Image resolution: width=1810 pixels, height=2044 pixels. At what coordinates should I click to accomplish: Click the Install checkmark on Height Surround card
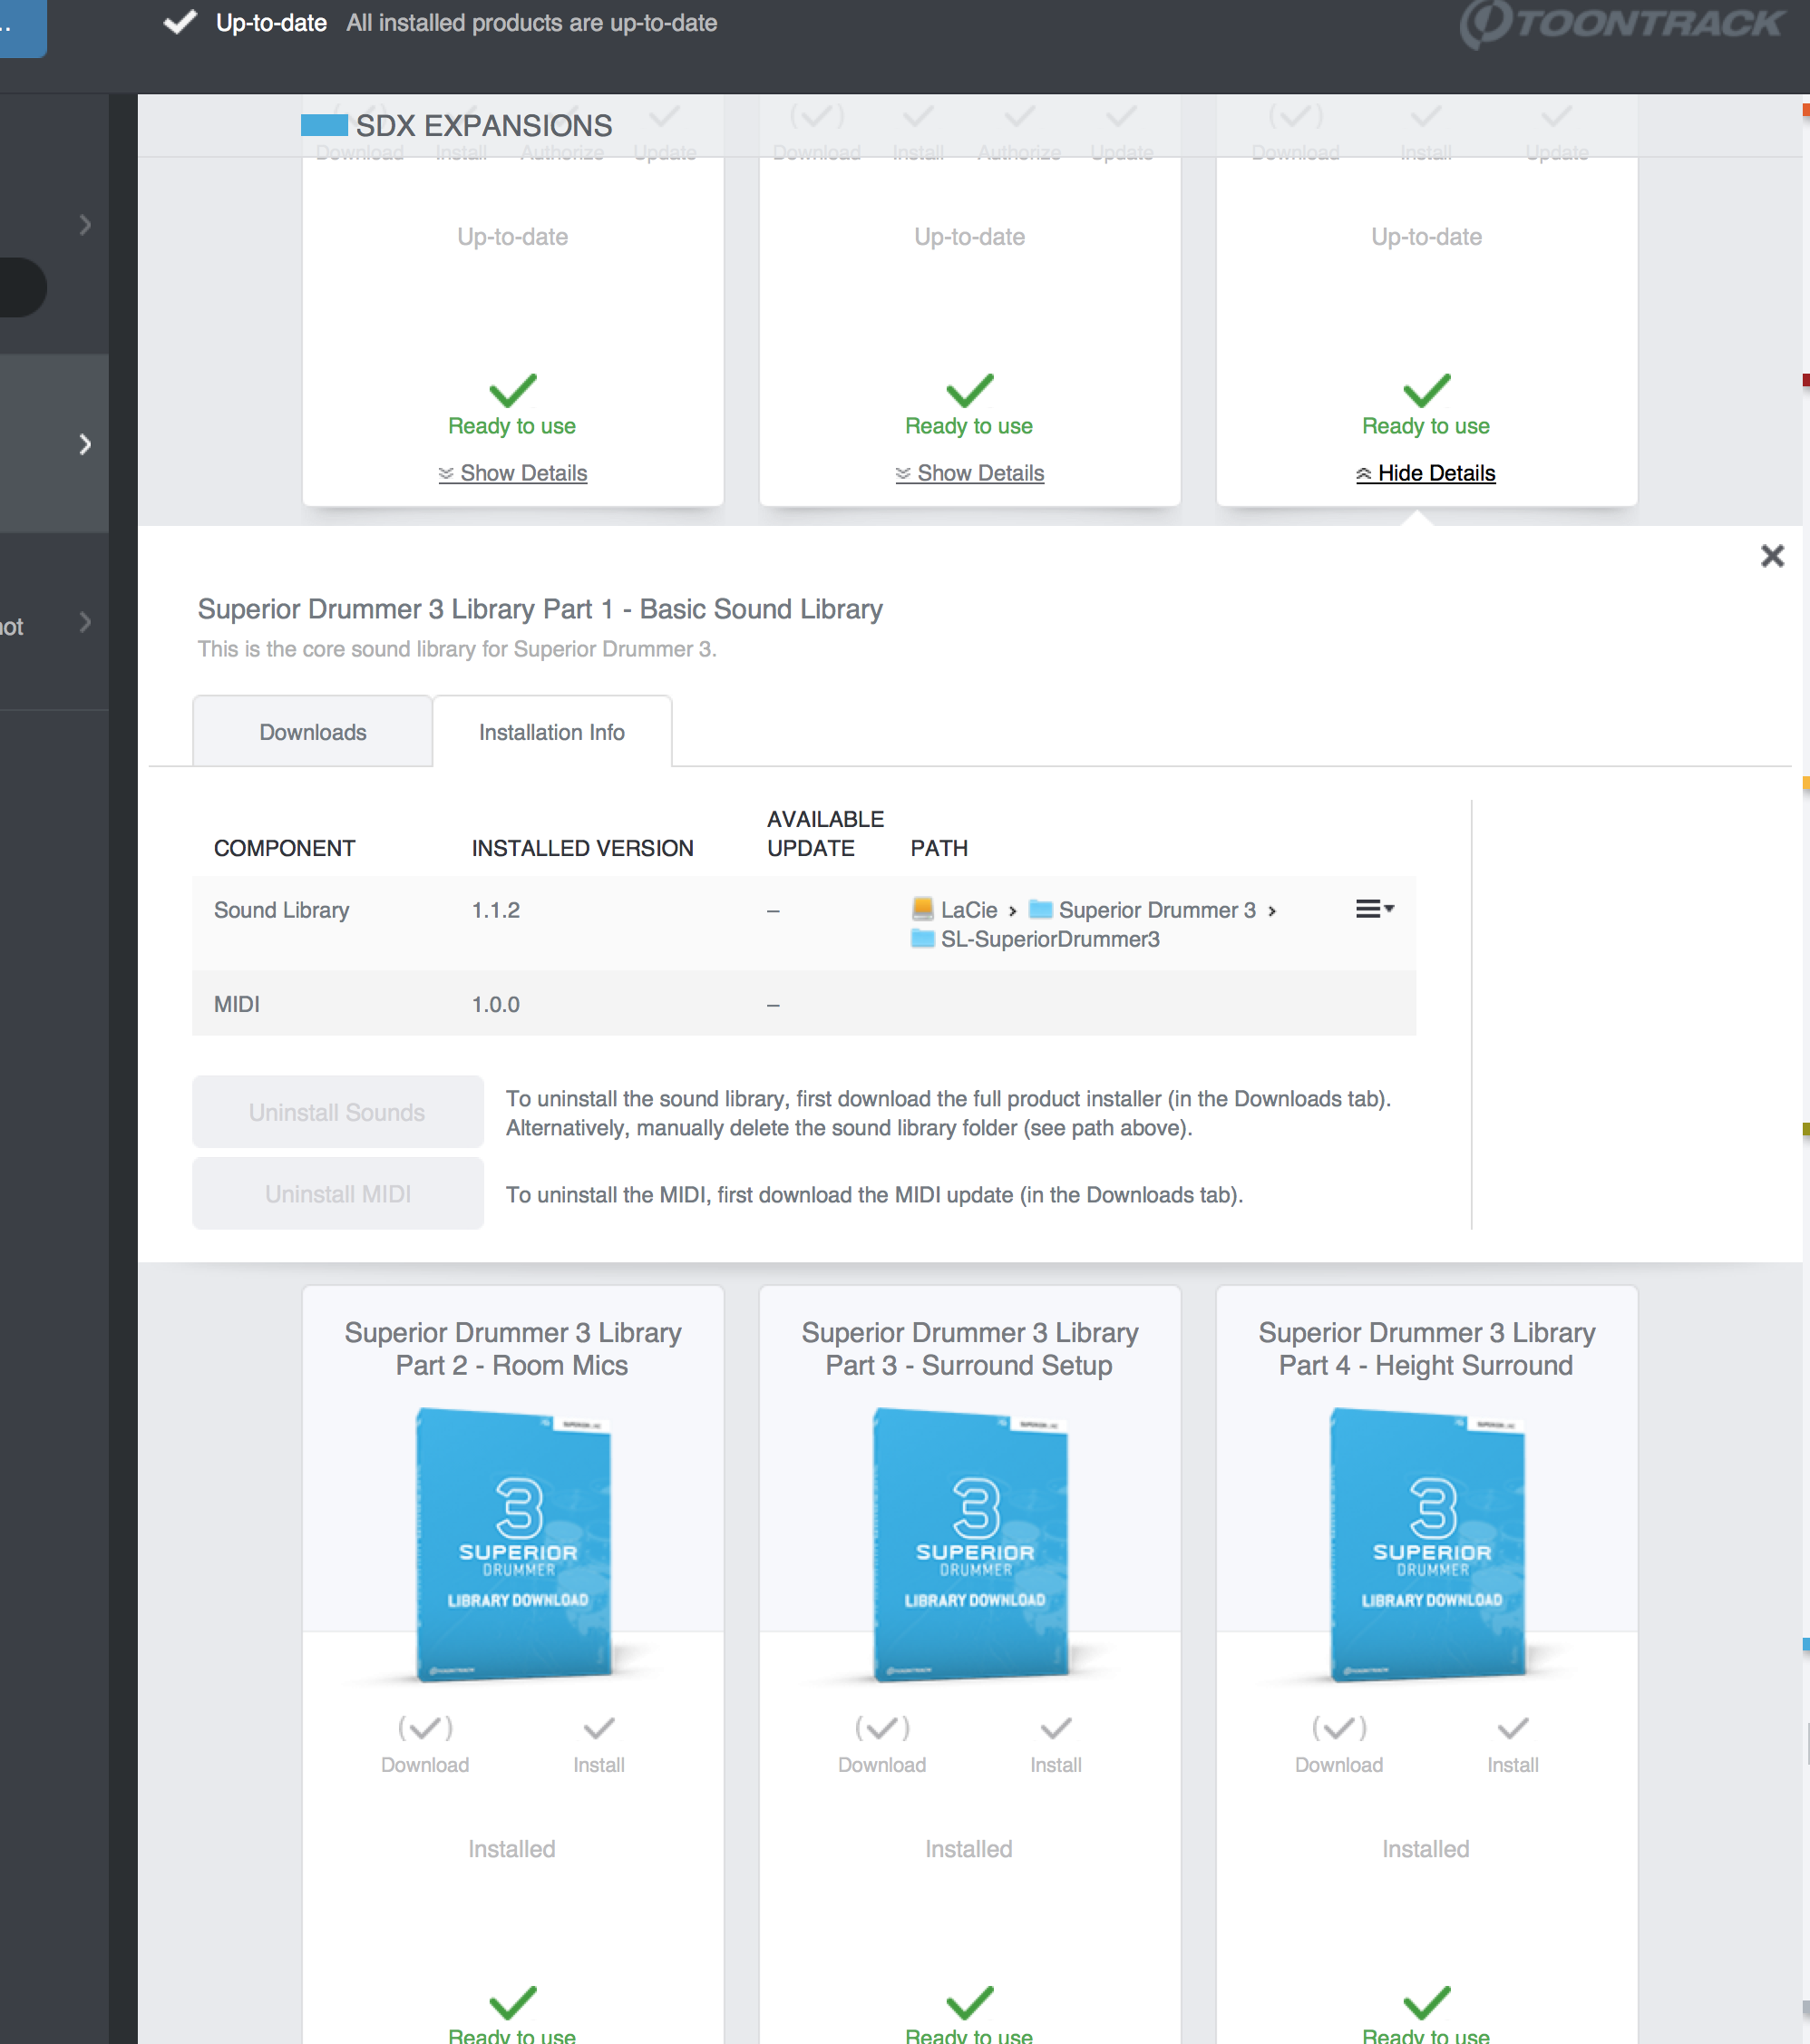pyautogui.click(x=1512, y=1729)
